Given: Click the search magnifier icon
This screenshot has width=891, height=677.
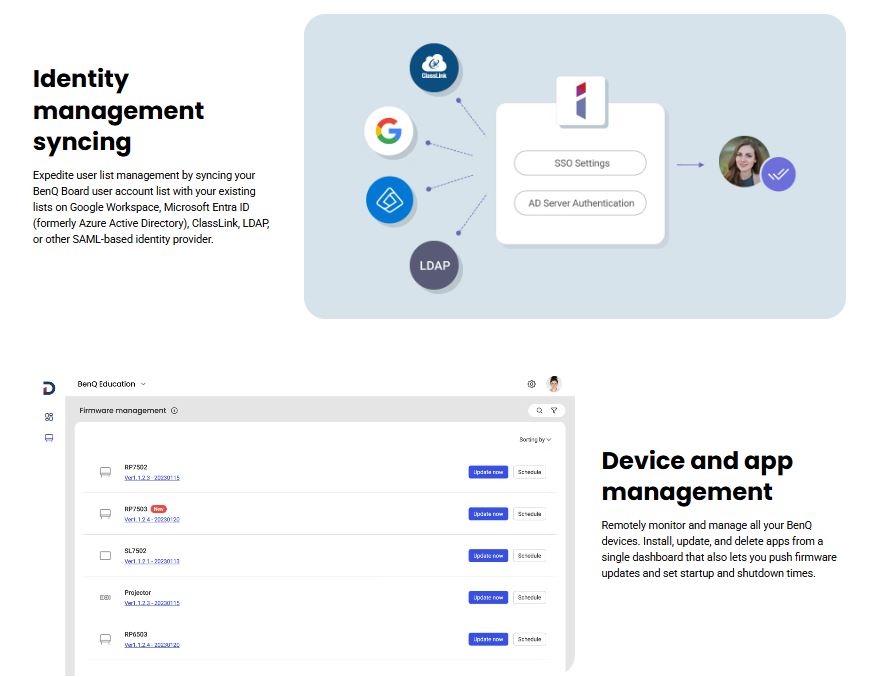Looking at the screenshot, I should click(539, 410).
